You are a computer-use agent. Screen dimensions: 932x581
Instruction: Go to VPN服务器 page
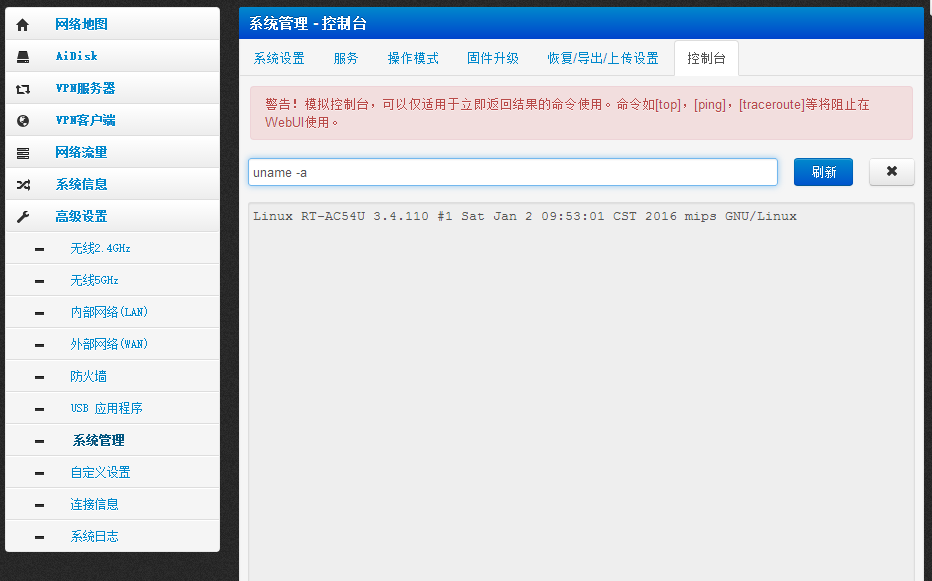coord(112,88)
